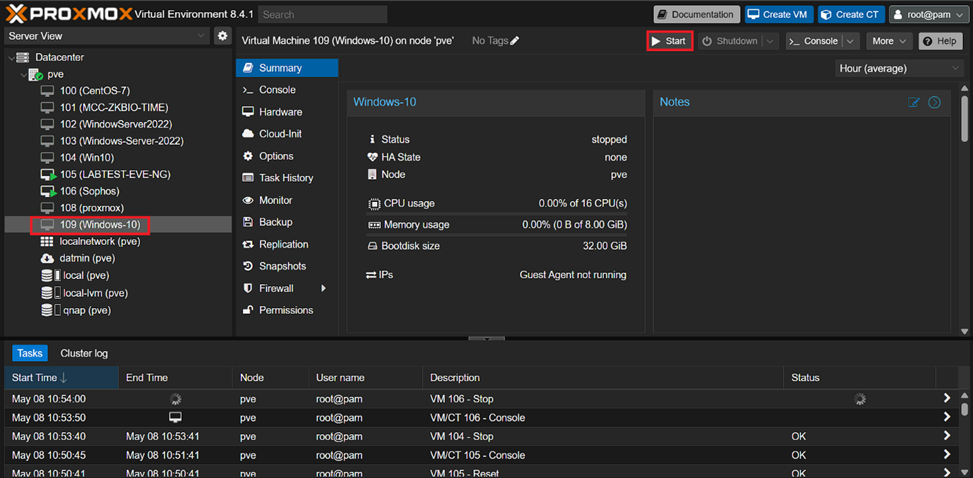Edit Notes using the pencil icon
The width and height of the screenshot is (973, 478).
click(x=913, y=102)
